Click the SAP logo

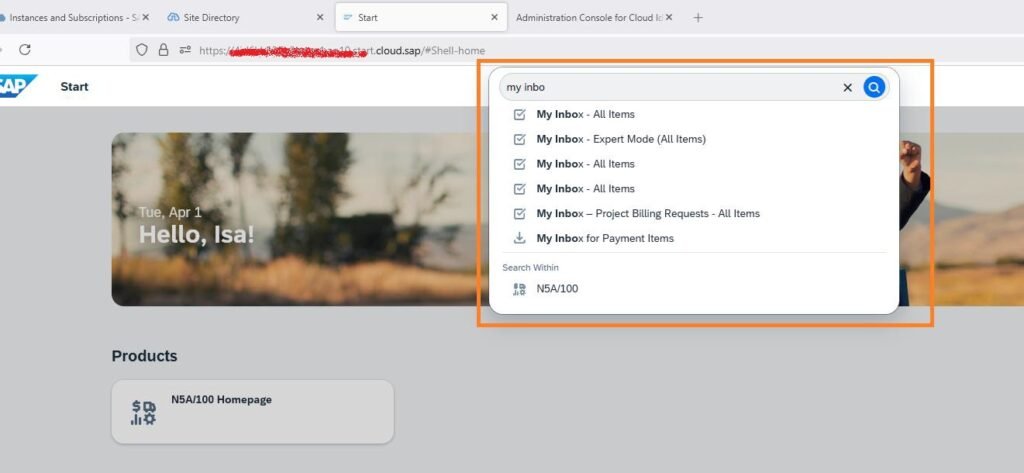click(18, 86)
